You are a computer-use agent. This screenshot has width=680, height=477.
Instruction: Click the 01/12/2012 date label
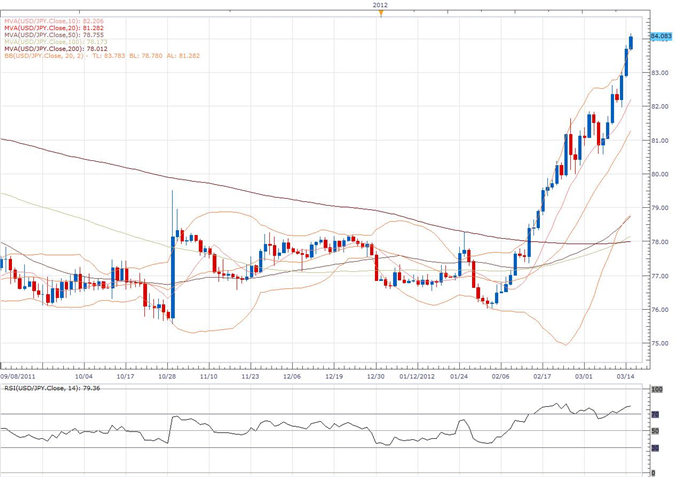[x=416, y=377]
